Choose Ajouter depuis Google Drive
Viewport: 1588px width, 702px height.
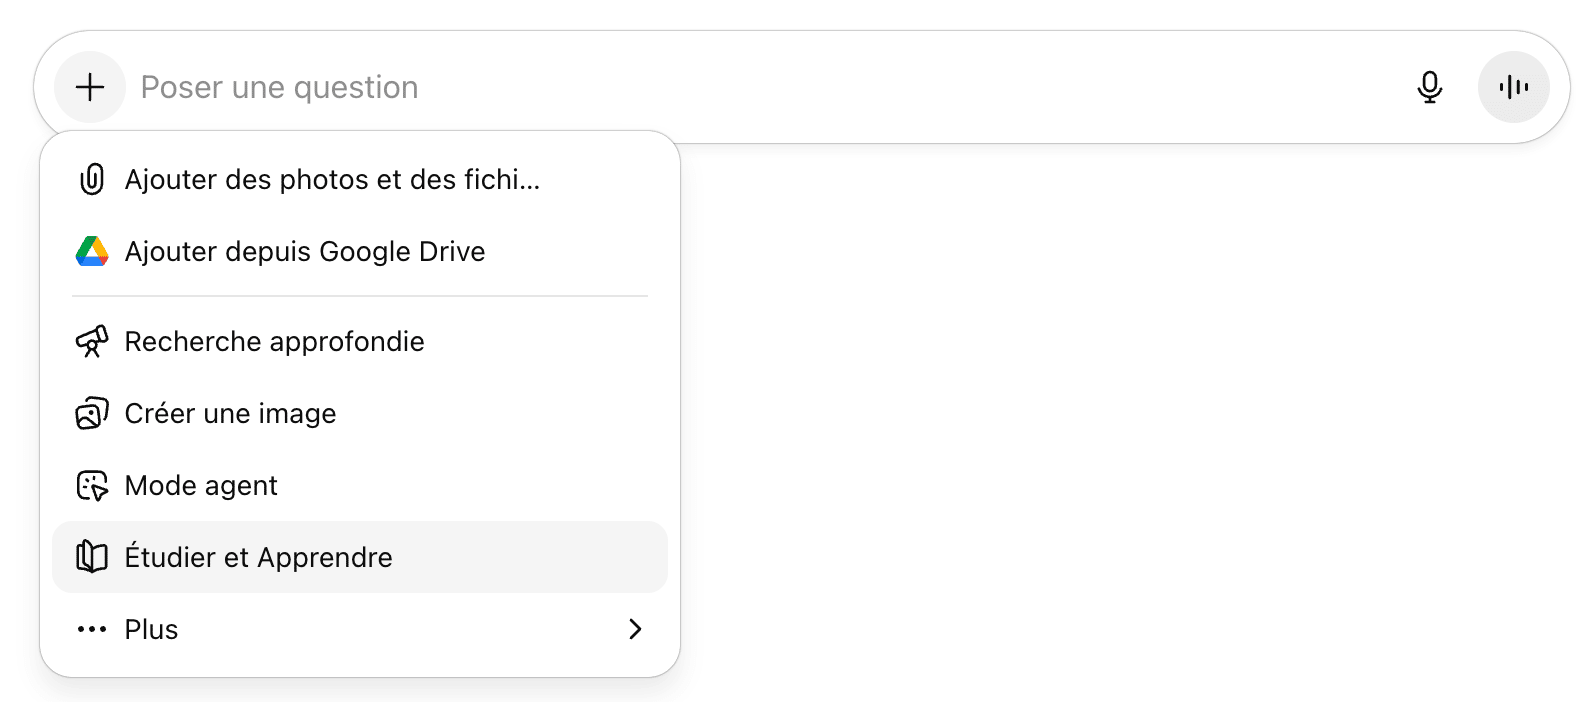(x=305, y=251)
